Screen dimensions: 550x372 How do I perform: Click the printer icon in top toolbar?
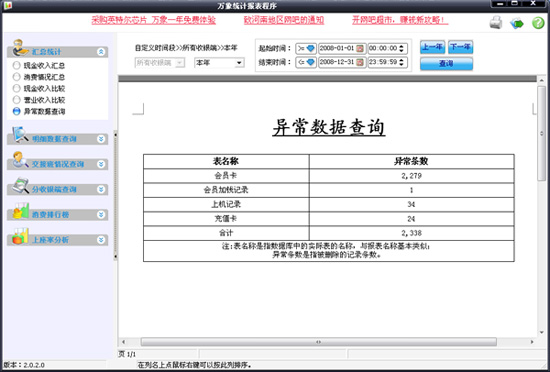click(496, 23)
